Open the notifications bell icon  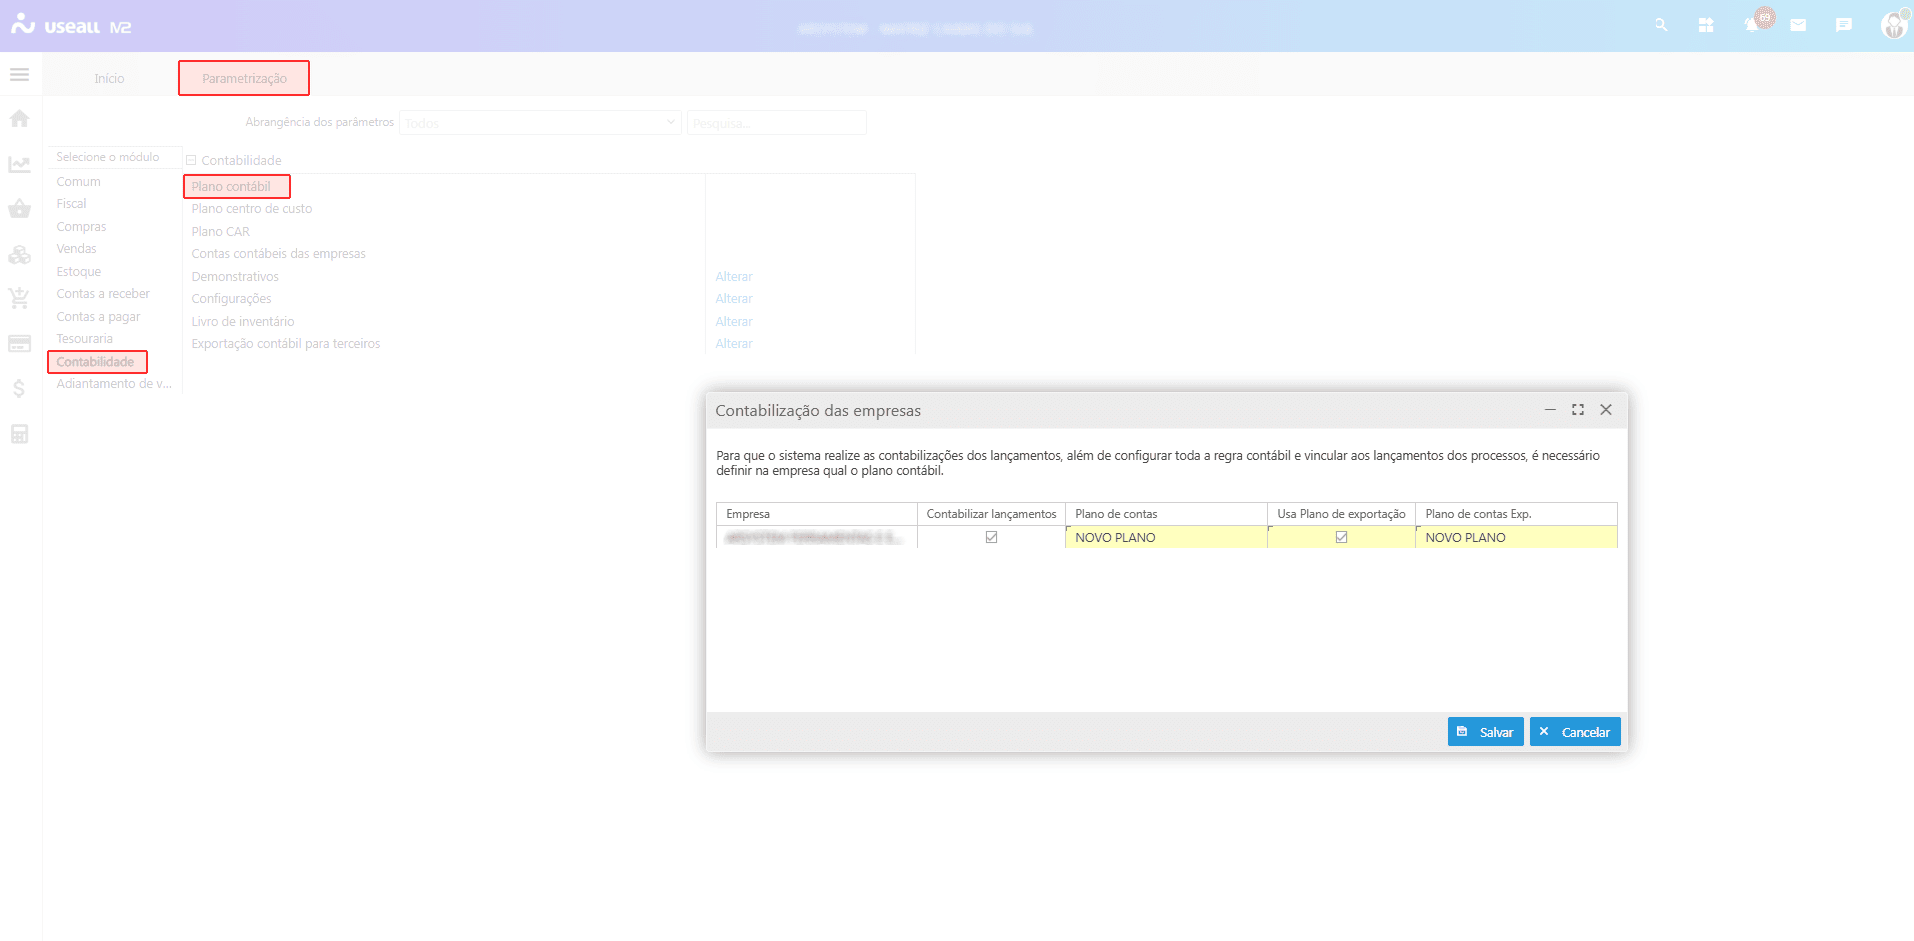(x=1752, y=25)
